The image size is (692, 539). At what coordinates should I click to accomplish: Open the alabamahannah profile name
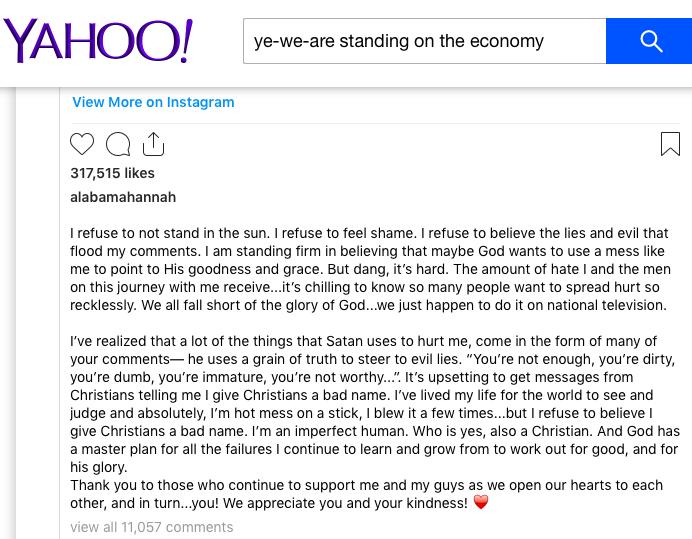click(123, 197)
